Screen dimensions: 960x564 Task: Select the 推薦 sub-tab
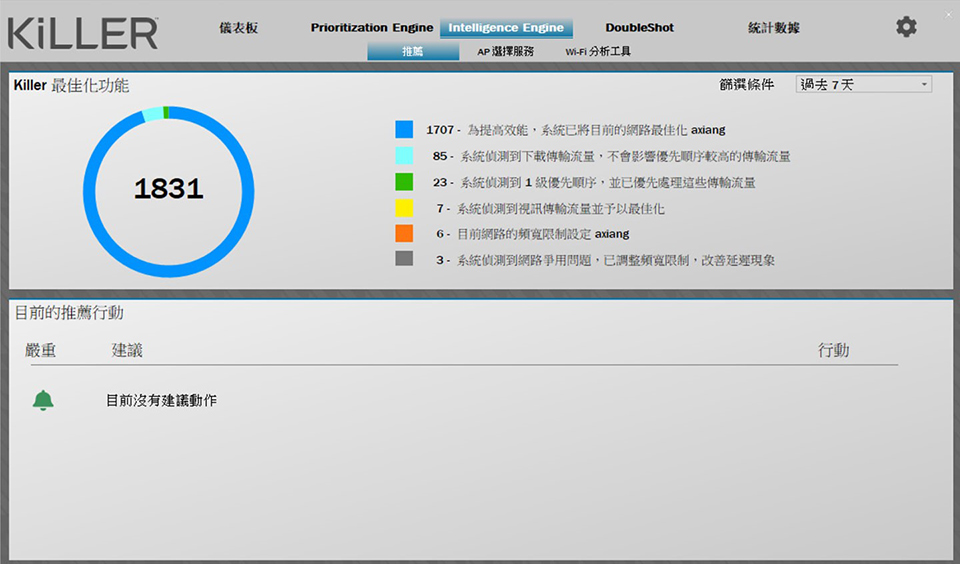tap(413, 51)
